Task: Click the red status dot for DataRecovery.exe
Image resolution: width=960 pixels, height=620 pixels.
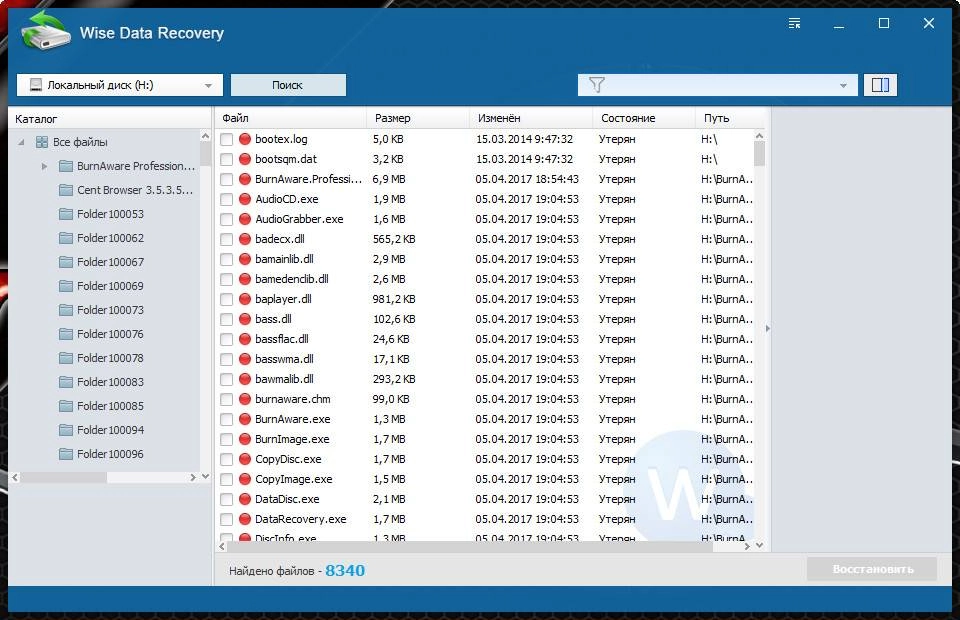Action: coord(245,519)
